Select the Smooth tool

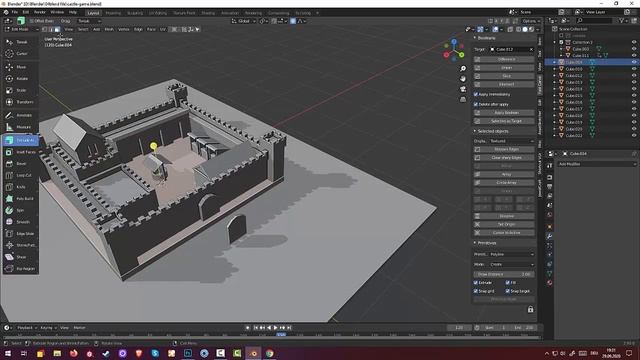click(20, 222)
